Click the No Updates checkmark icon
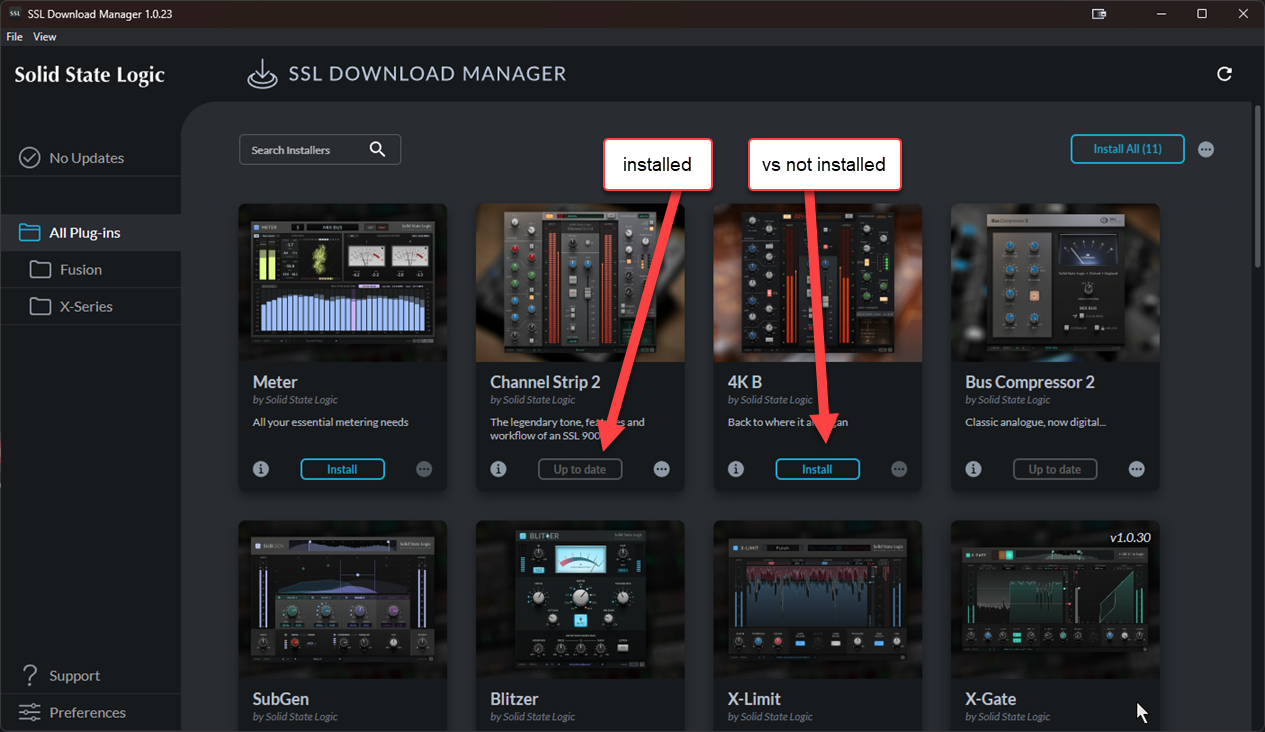The image size is (1265, 732). [x=30, y=158]
